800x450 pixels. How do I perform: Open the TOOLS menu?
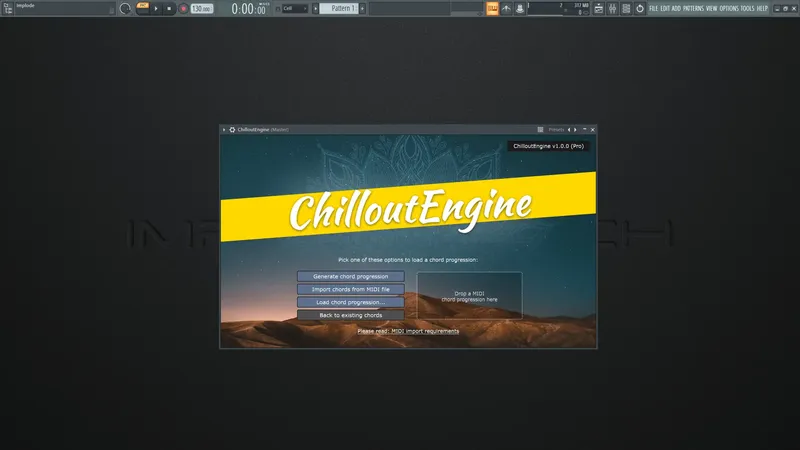click(x=747, y=9)
